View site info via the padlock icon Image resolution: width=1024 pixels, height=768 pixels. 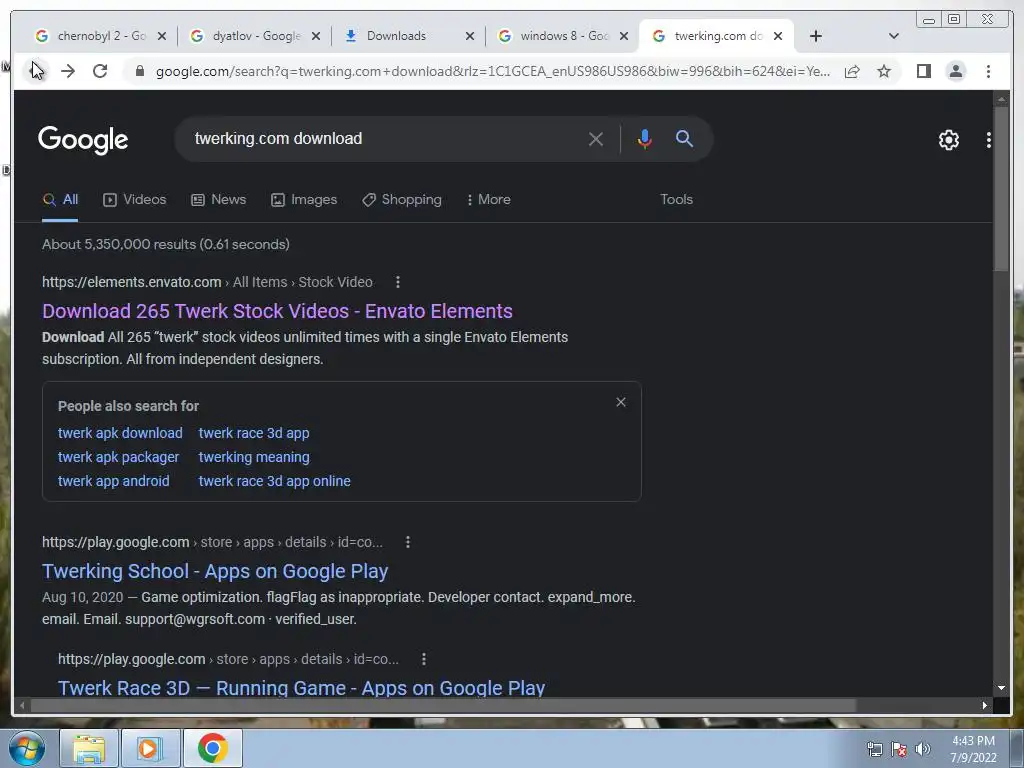tap(139, 71)
